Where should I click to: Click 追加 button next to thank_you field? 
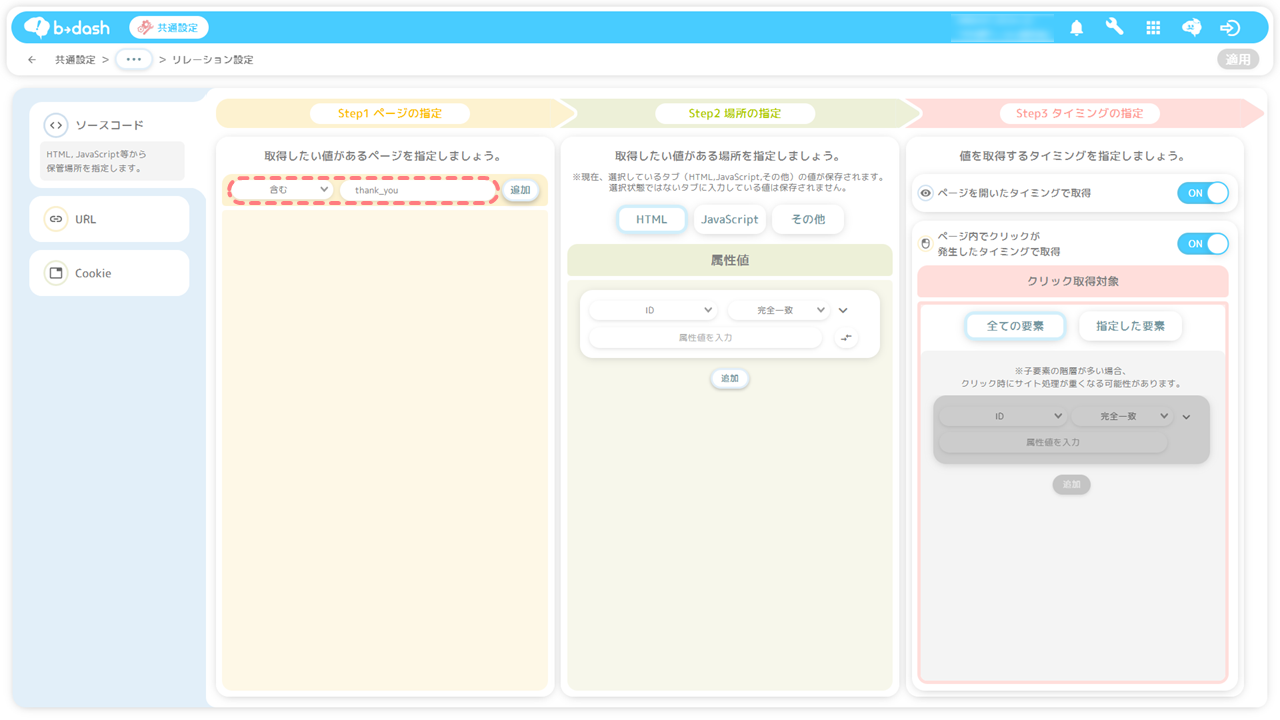520,190
